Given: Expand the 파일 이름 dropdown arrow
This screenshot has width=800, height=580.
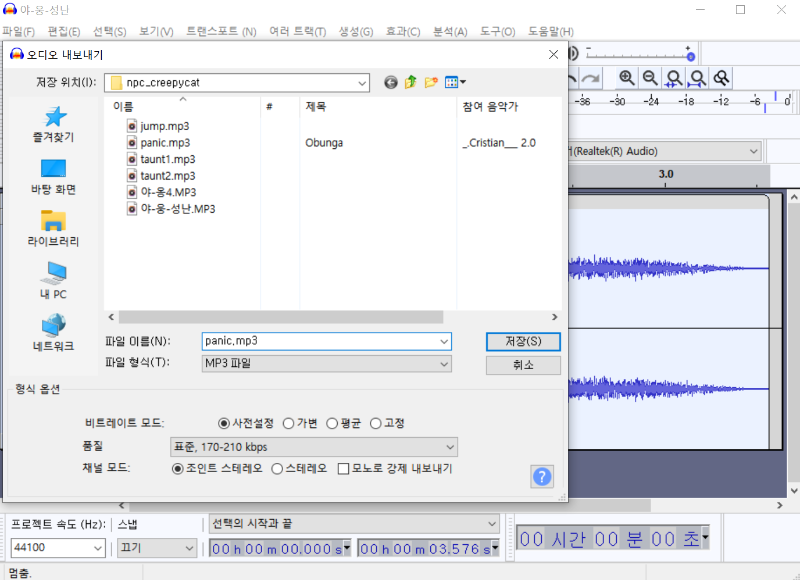Looking at the screenshot, I should (444, 341).
